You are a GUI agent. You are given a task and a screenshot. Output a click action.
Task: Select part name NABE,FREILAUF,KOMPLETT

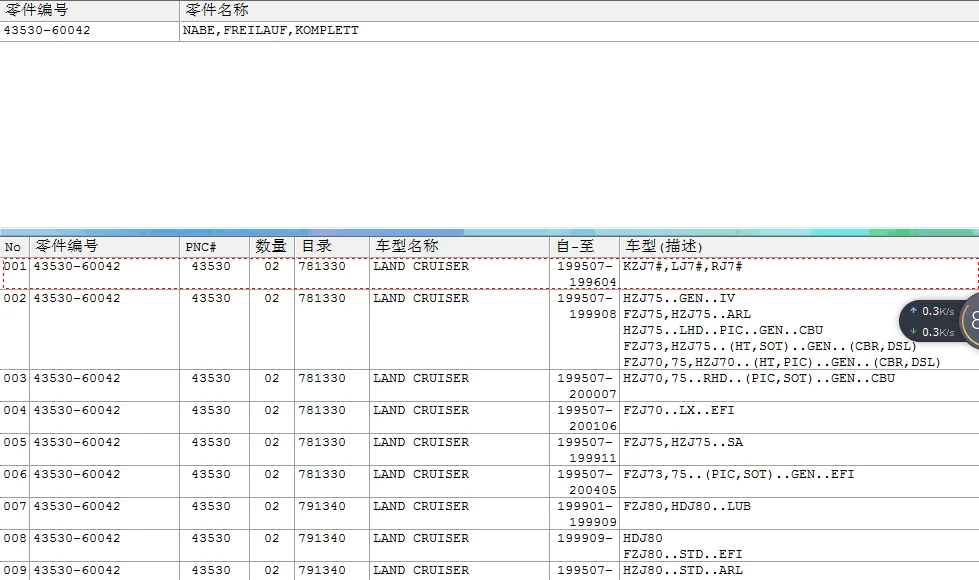[x=271, y=30]
